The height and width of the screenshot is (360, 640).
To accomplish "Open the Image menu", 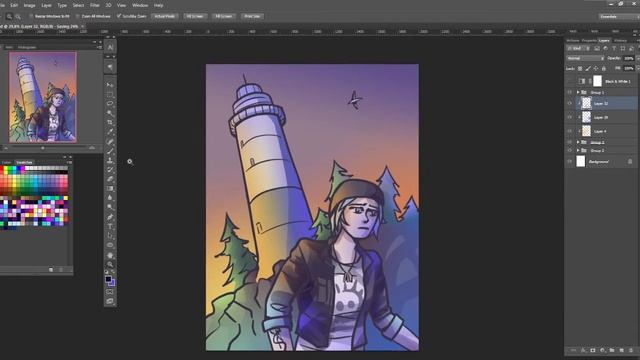I will pyautogui.click(x=29, y=5).
